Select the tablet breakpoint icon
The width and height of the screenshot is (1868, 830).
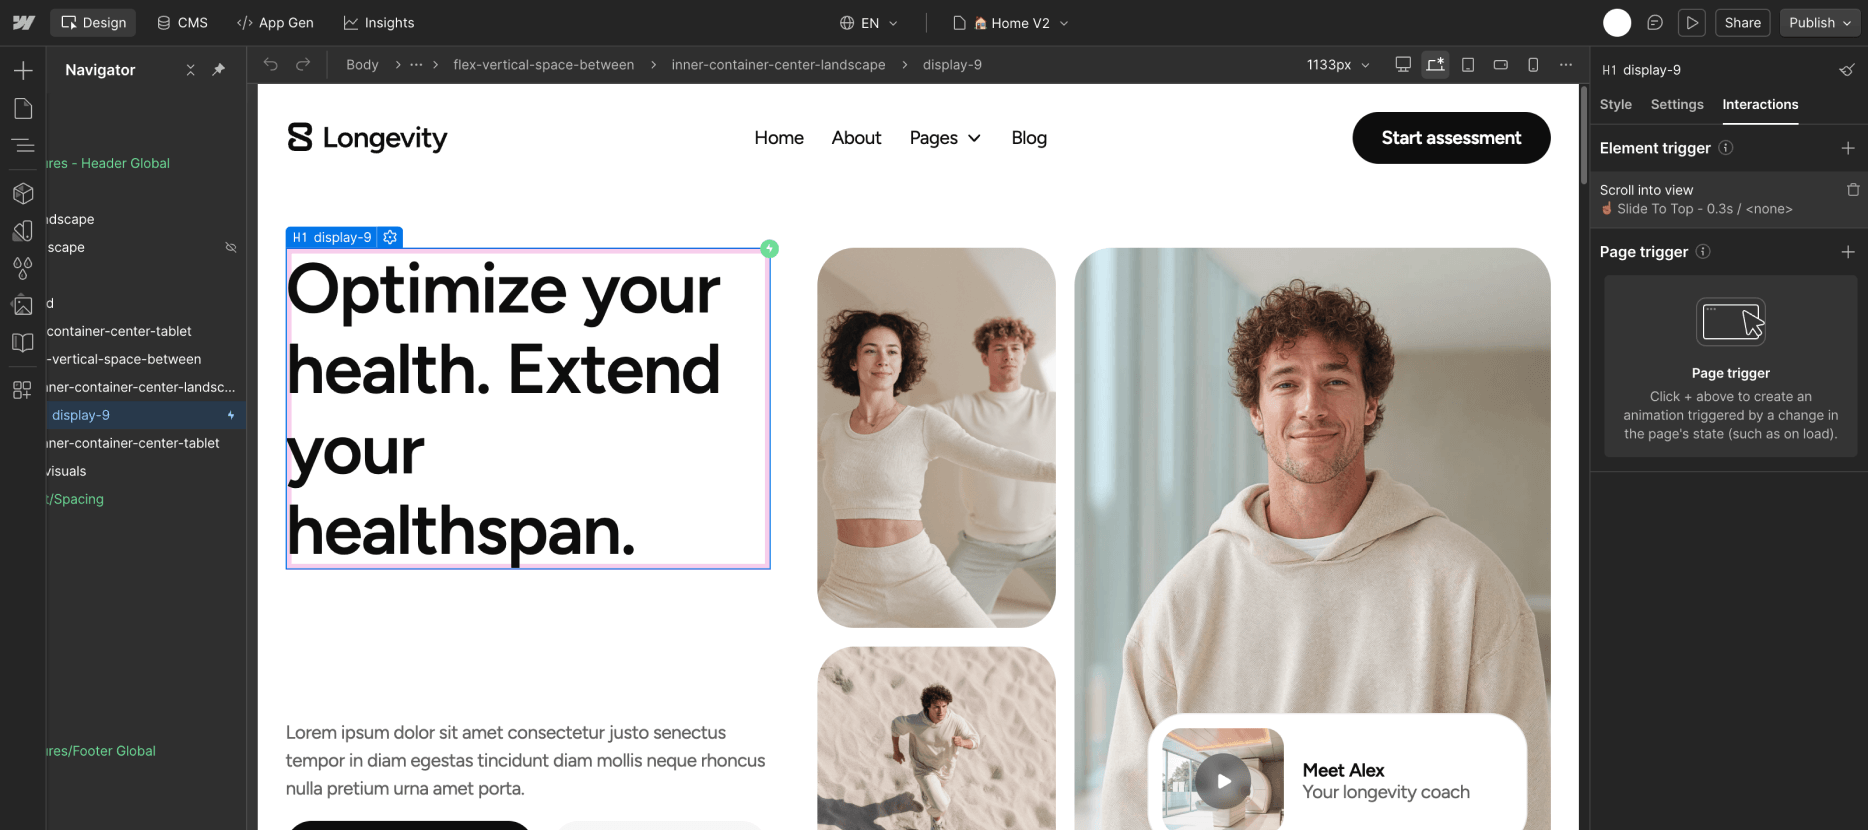[x=1468, y=64]
